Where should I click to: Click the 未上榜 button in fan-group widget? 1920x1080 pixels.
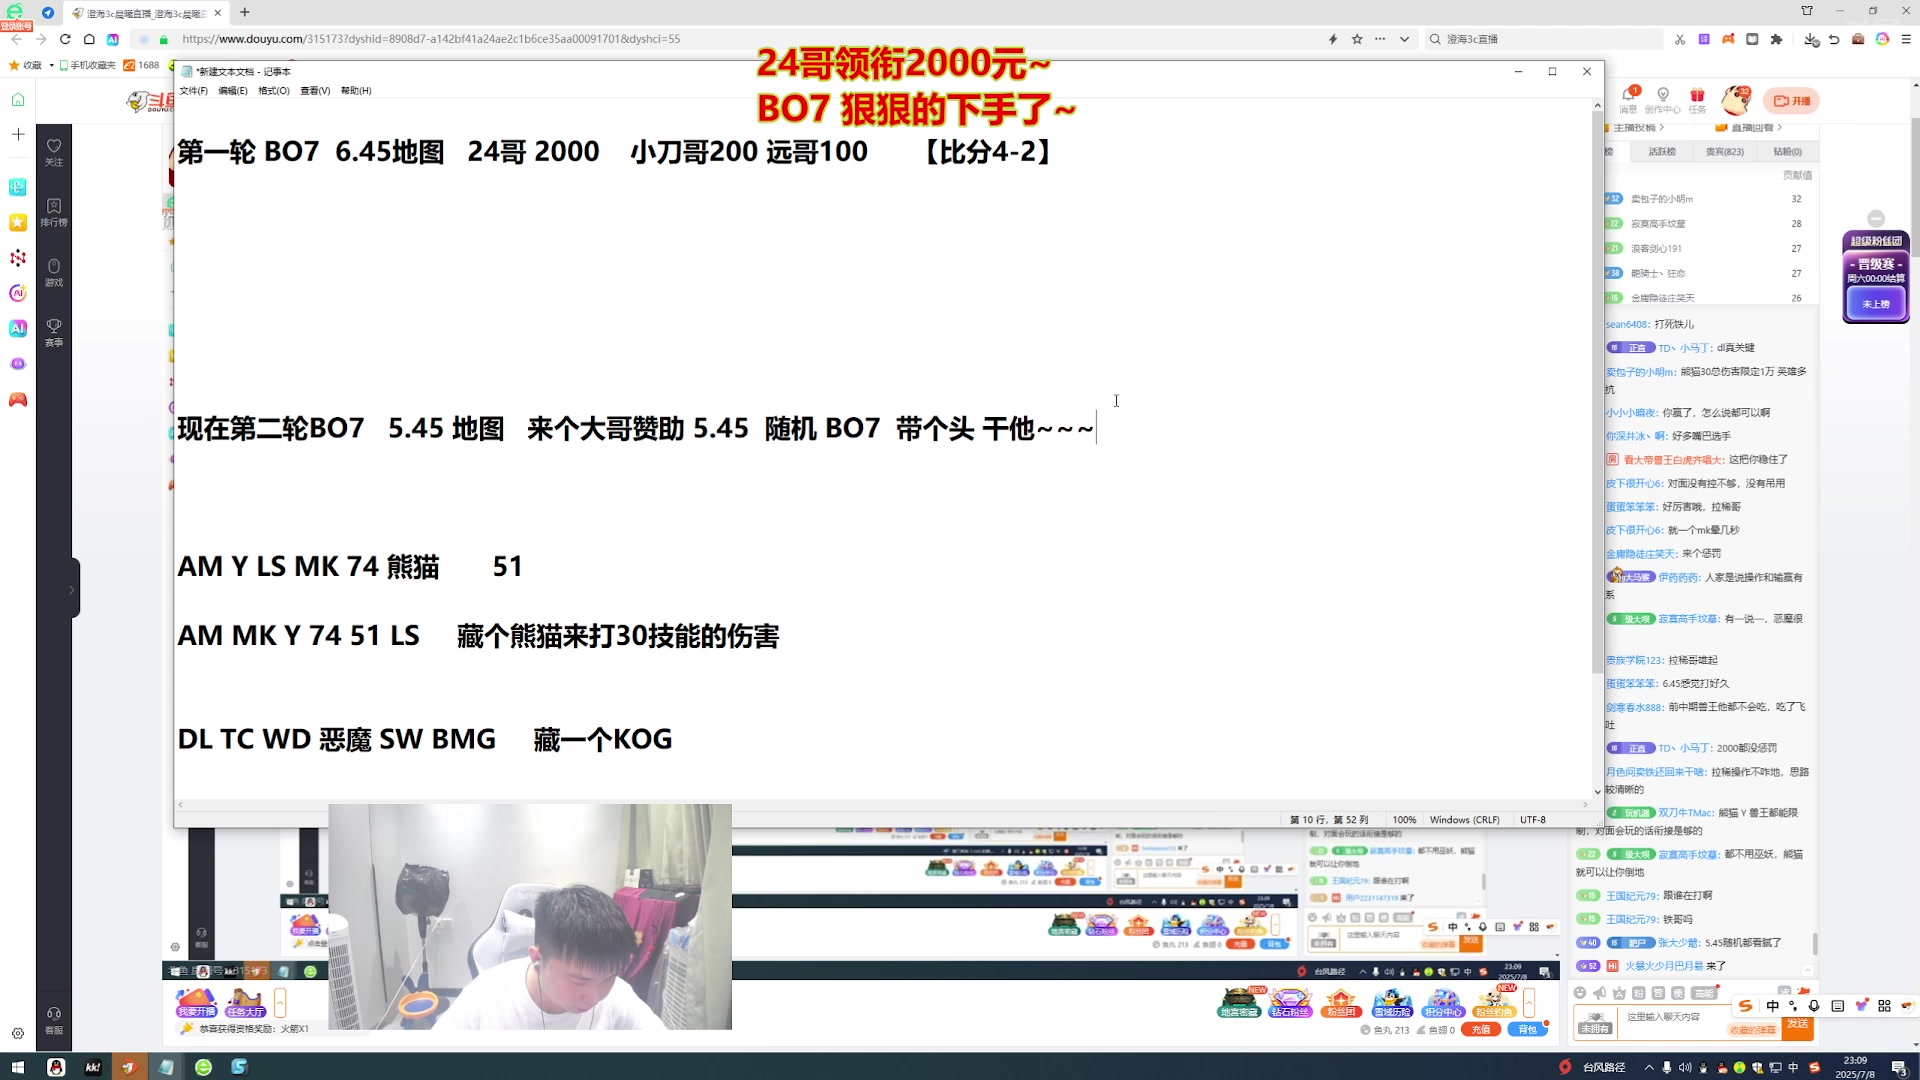tap(1876, 304)
